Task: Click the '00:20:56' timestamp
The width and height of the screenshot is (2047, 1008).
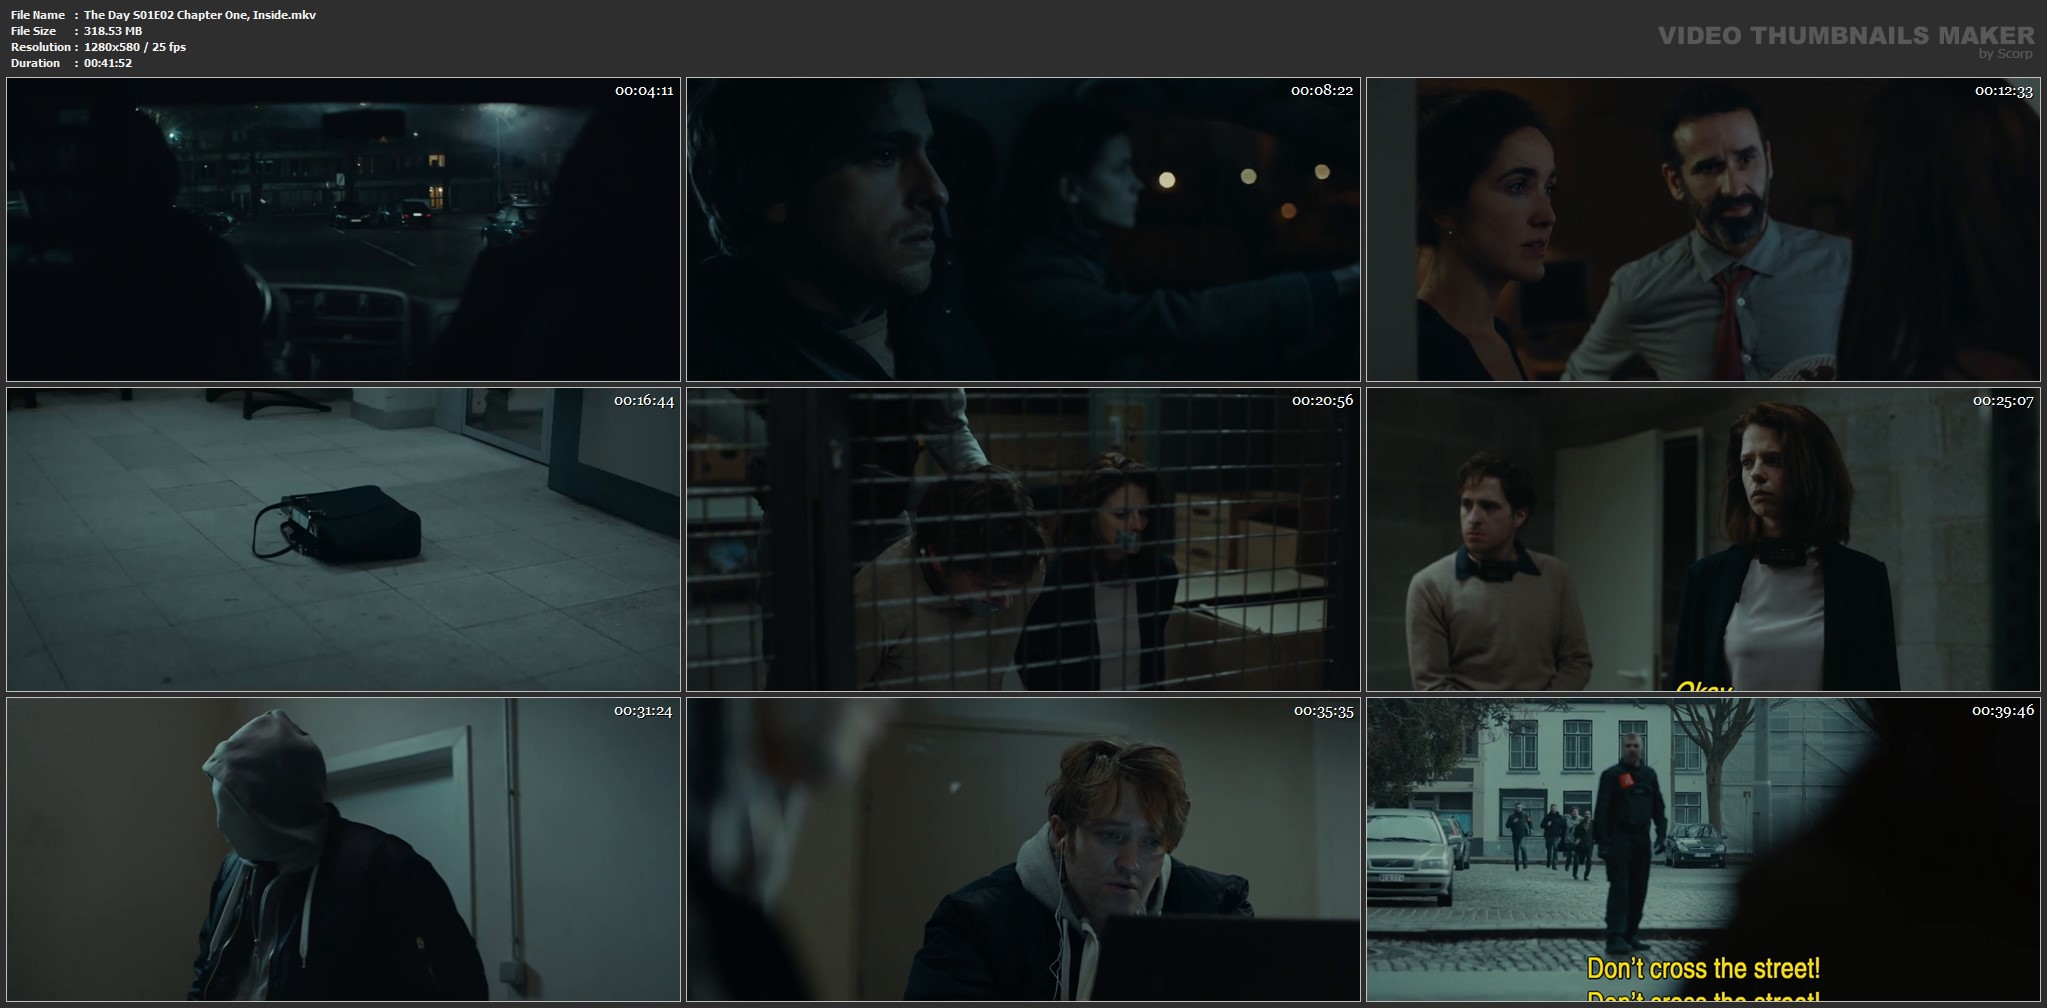Action: click(1323, 401)
